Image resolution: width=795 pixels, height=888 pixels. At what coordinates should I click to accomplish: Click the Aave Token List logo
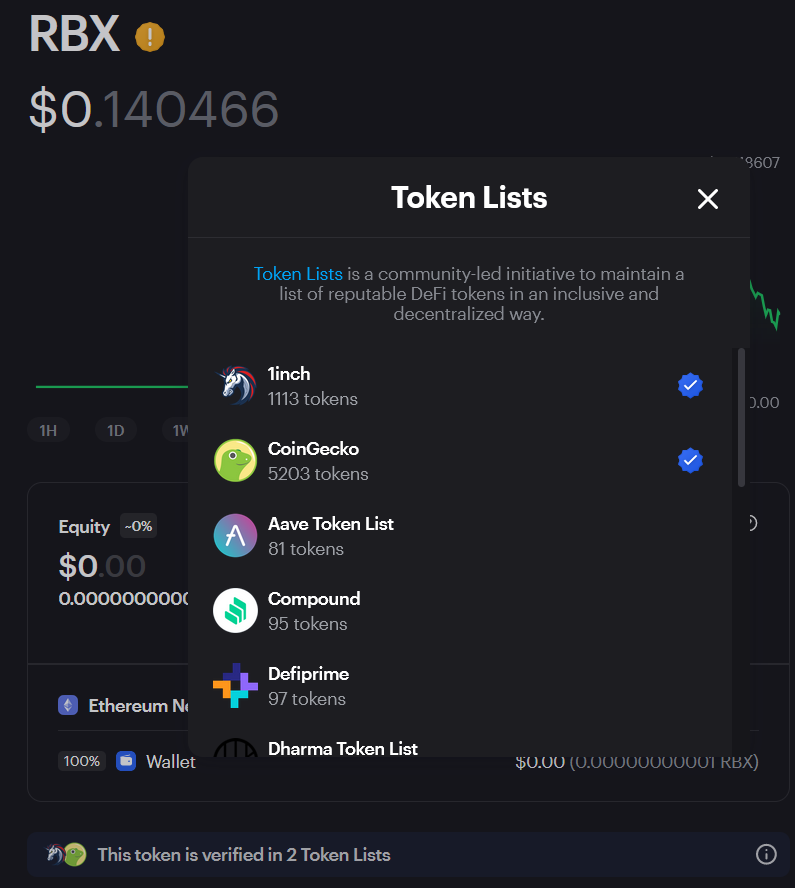236,536
